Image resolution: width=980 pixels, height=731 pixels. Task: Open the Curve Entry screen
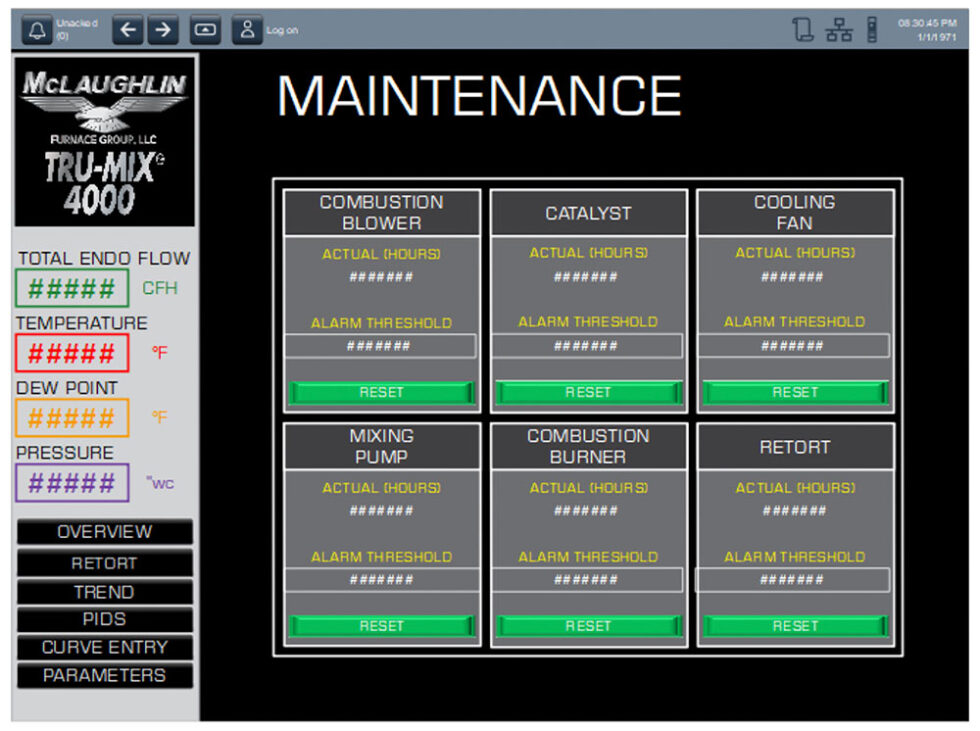pyautogui.click(x=105, y=647)
